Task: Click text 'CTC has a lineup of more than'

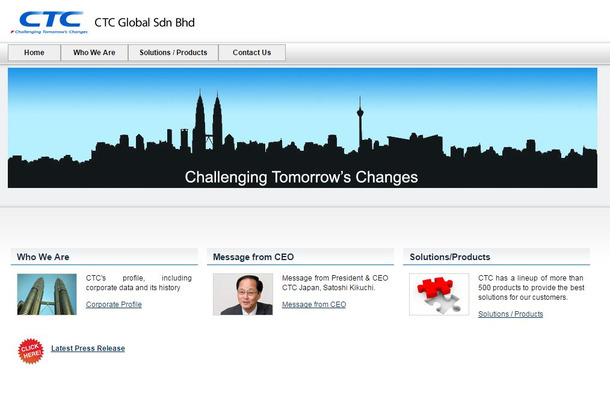Action: pyautogui.click(x=531, y=278)
